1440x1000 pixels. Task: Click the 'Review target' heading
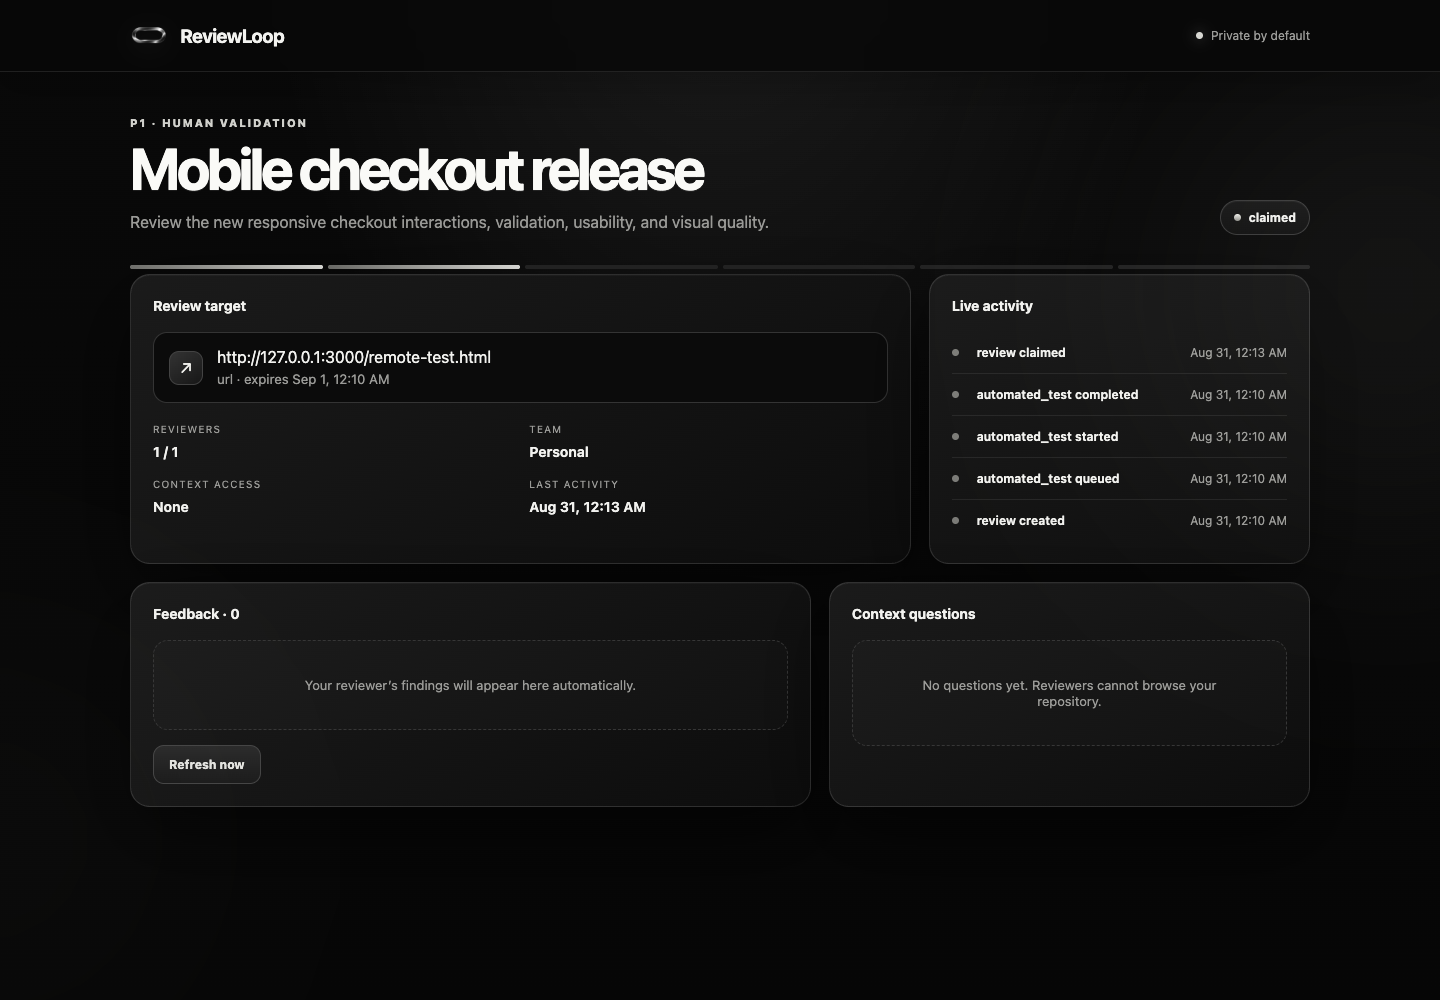pyautogui.click(x=199, y=306)
